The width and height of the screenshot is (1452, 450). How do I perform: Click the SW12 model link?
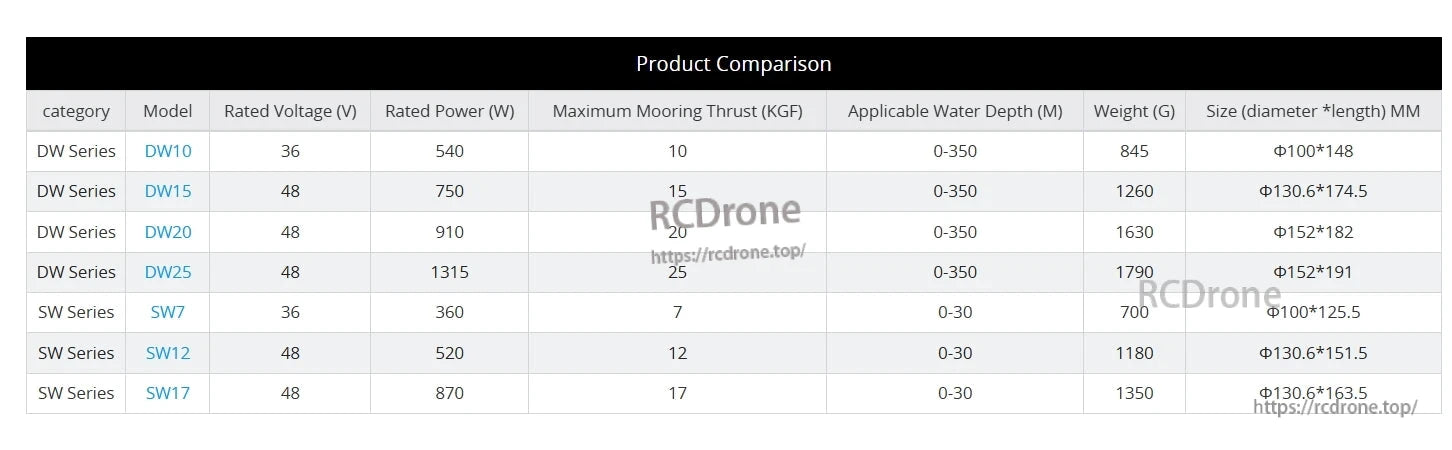pyautogui.click(x=168, y=353)
